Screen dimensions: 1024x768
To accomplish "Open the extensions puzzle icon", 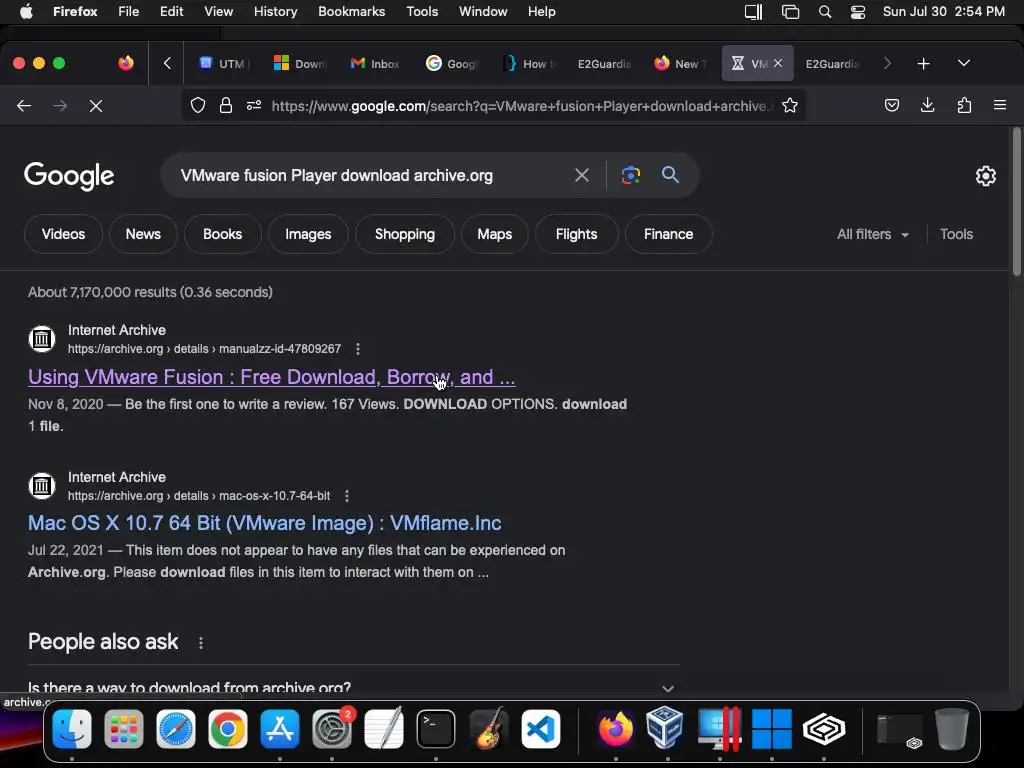I will [x=964, y=105].
